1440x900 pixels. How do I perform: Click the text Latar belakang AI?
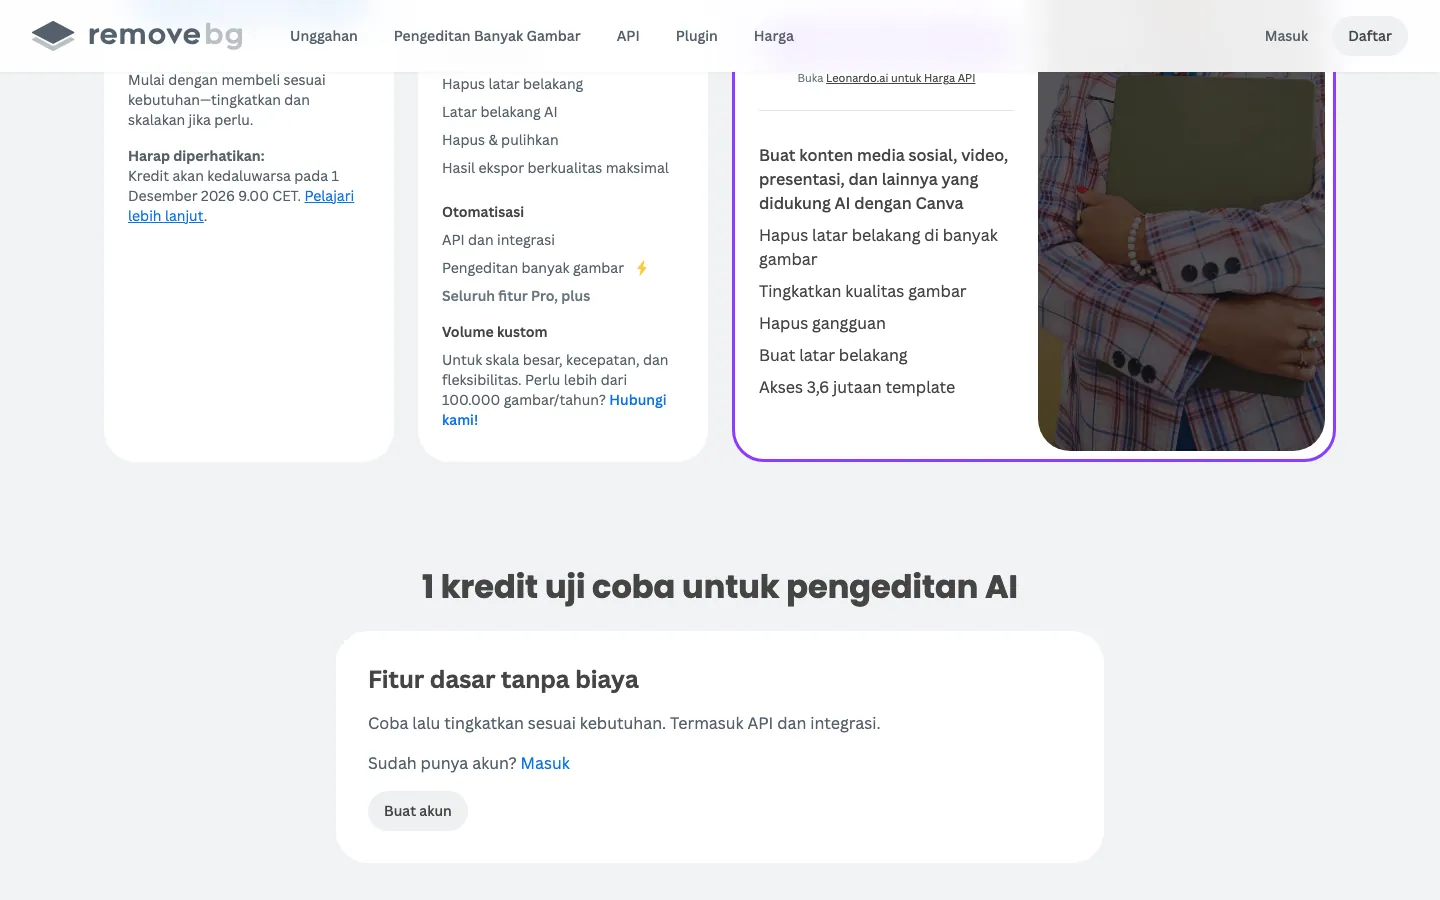500,112
